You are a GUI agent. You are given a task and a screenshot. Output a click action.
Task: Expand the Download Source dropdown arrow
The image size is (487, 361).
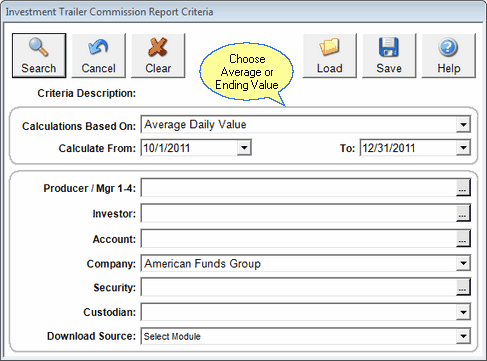point(463,336)
